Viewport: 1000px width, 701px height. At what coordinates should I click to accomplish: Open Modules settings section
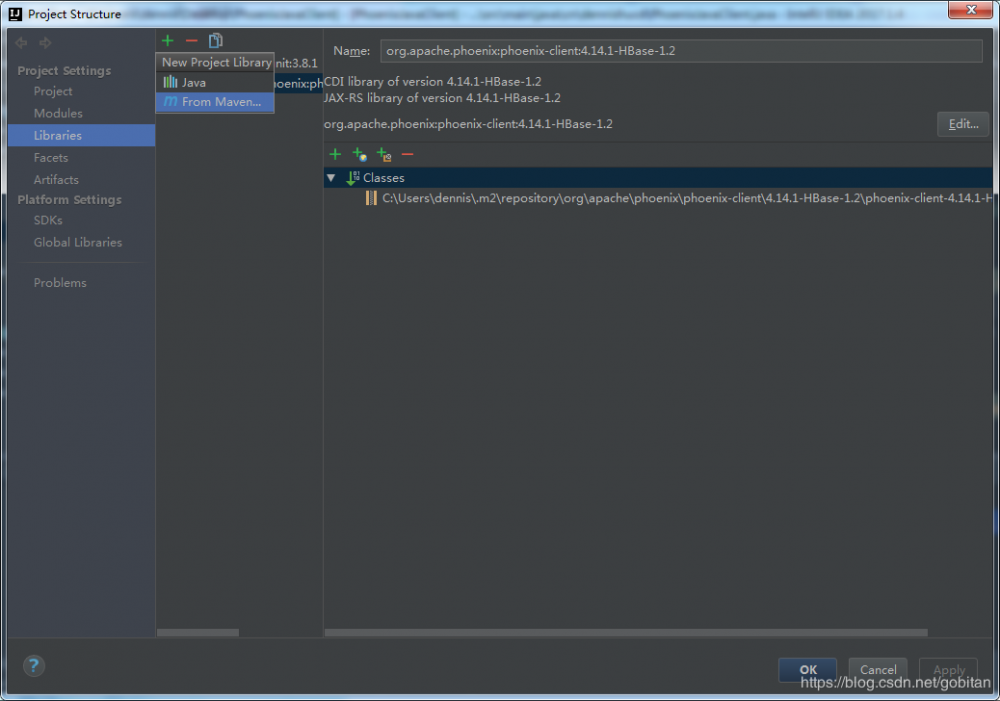(x=58, y=113)
